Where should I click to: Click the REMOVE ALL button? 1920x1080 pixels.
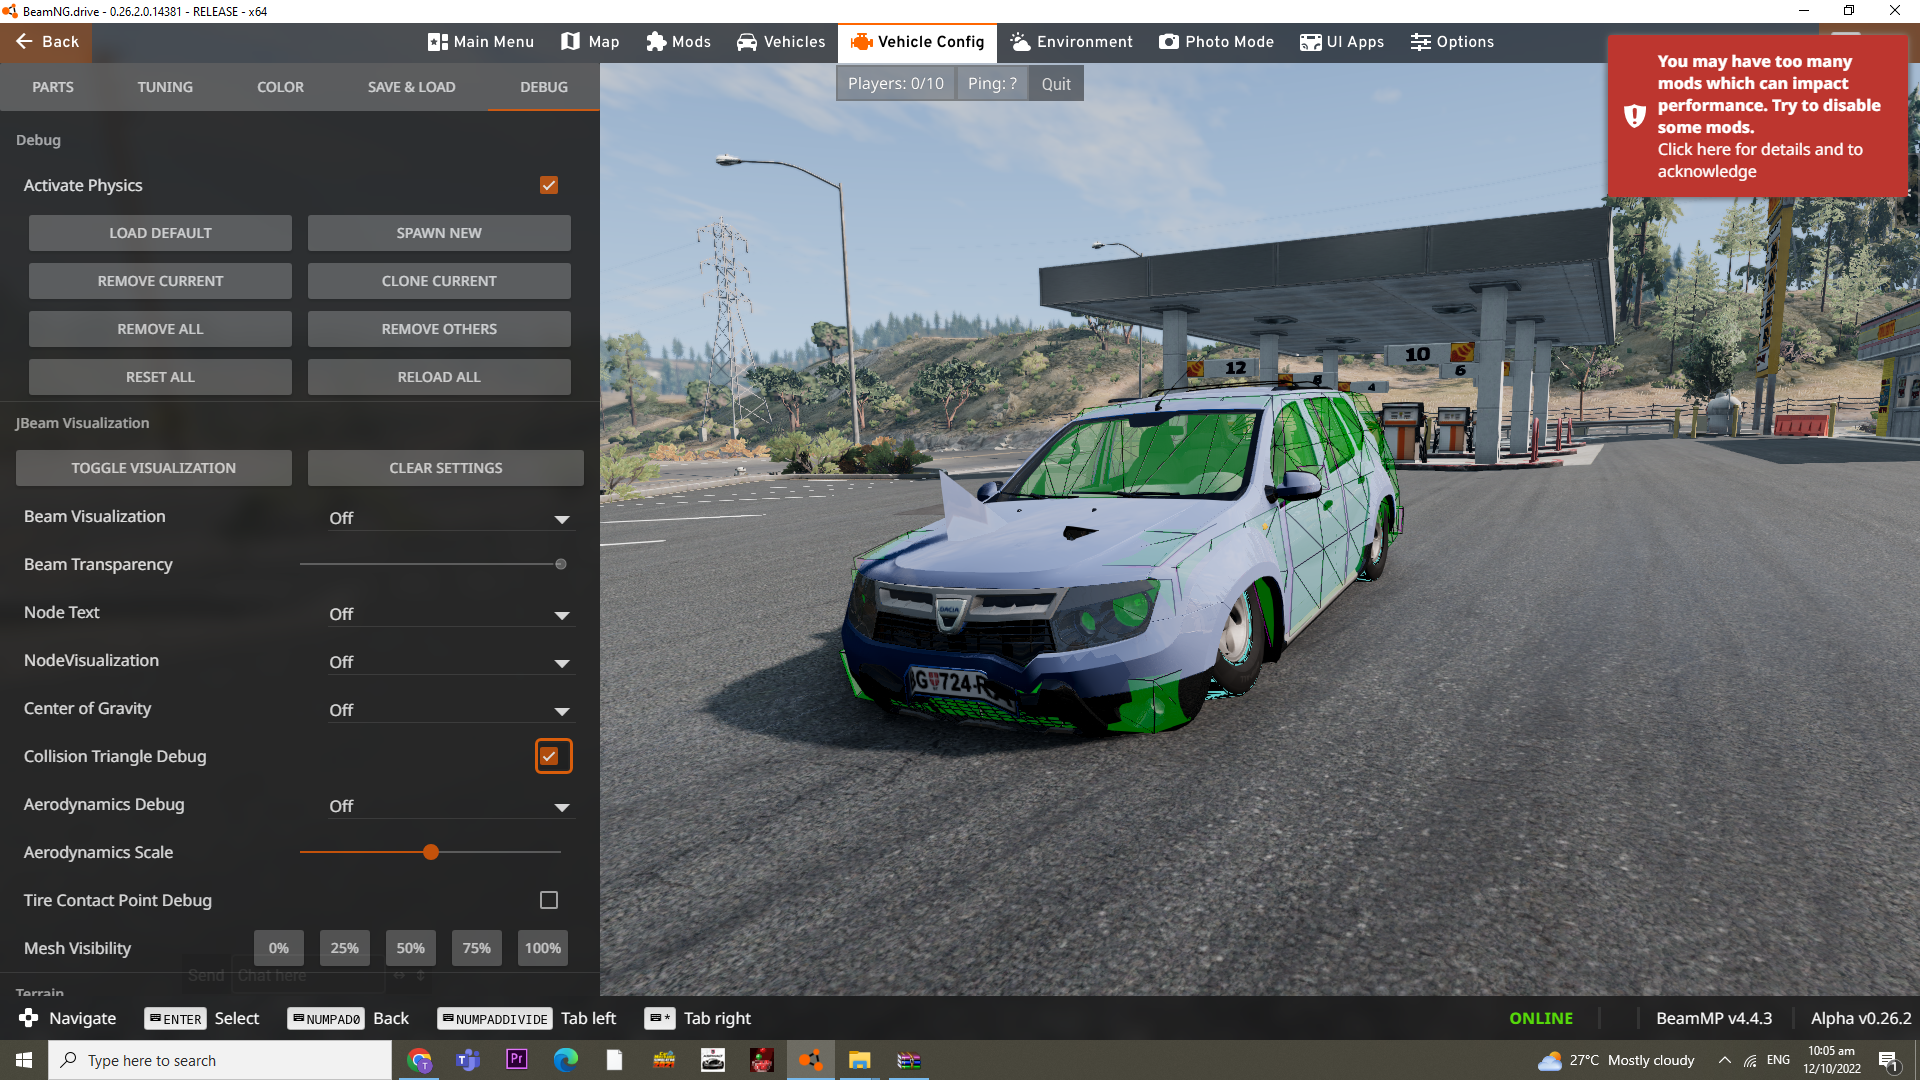coord(160,329)
